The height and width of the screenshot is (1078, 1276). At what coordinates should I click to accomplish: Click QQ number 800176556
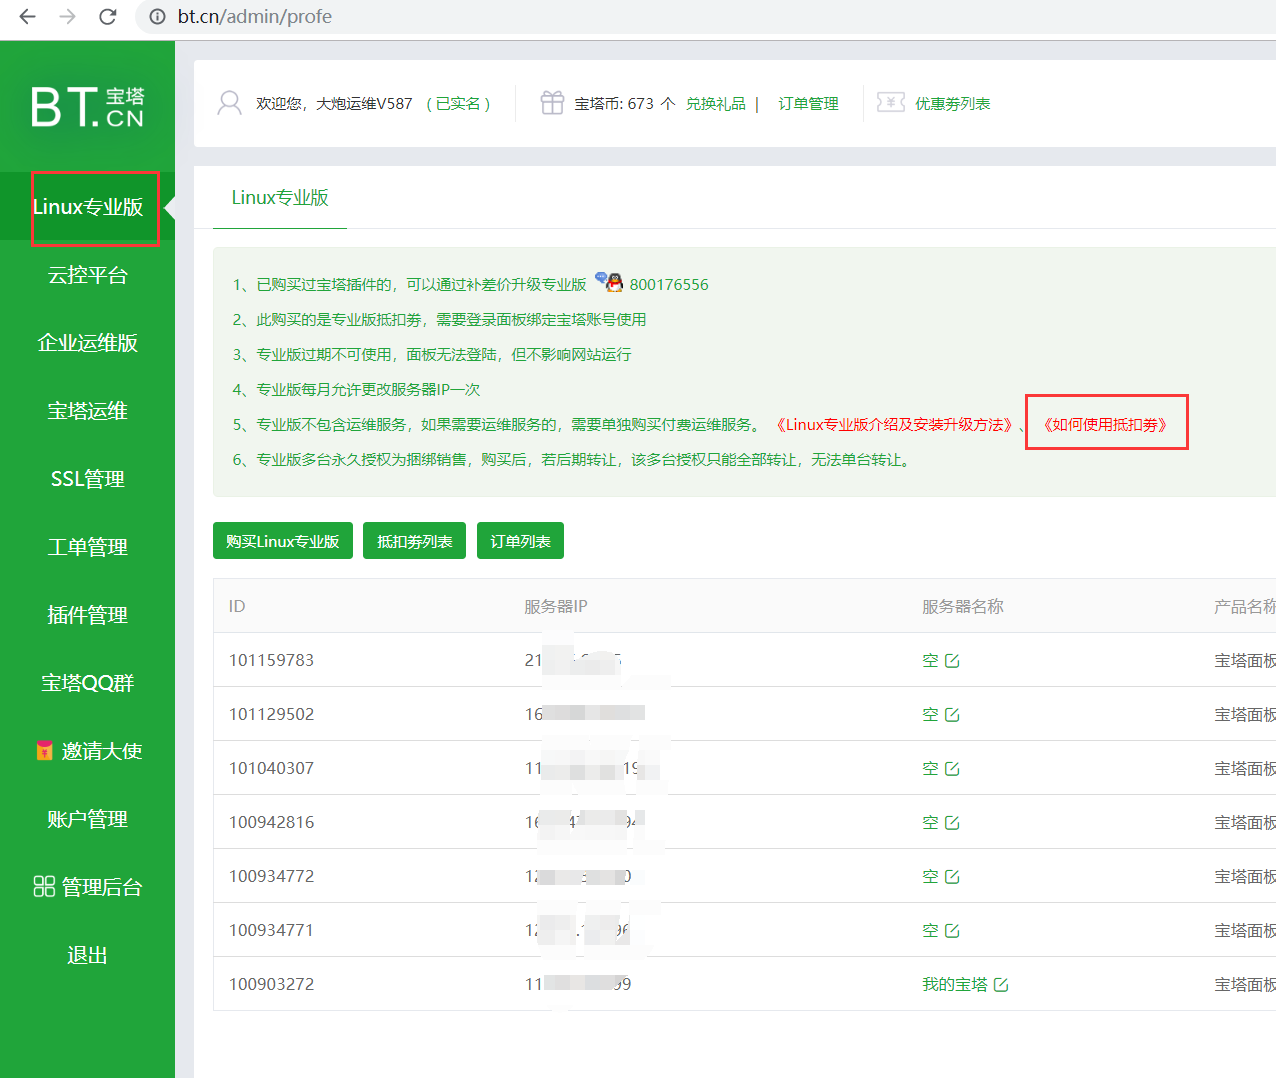(669, 285)
